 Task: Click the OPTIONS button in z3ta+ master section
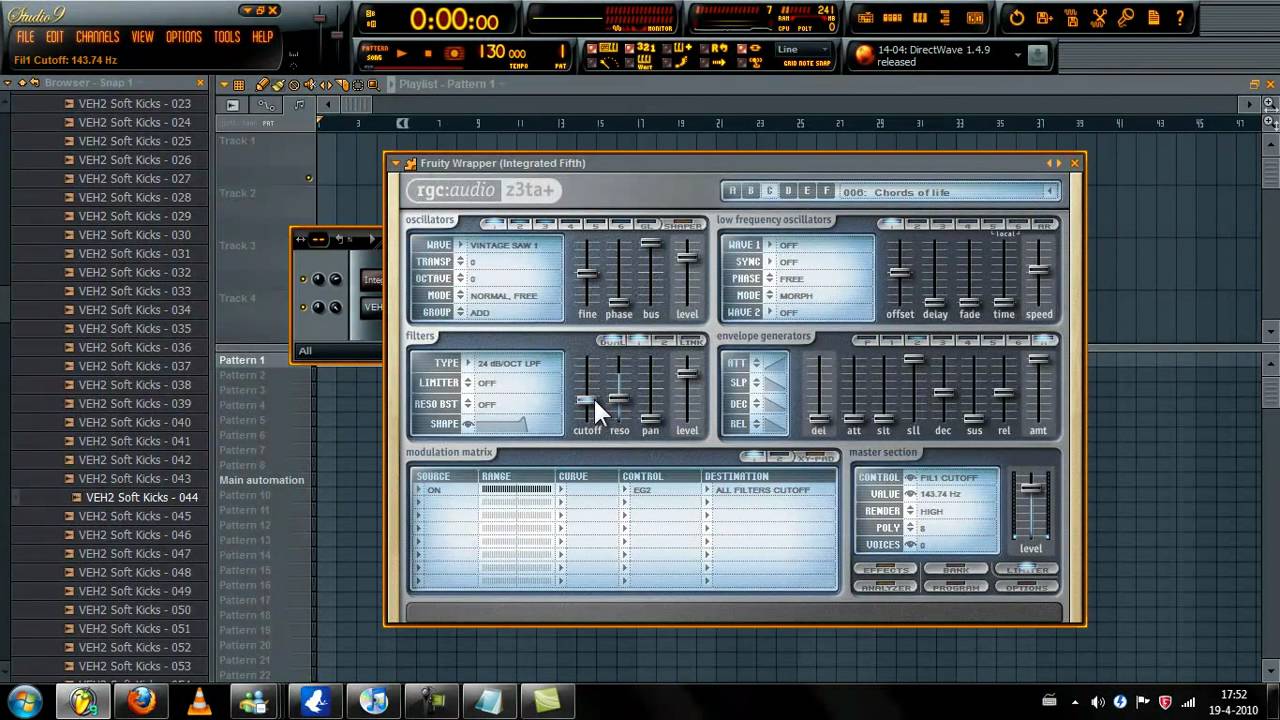[1027, 588]
